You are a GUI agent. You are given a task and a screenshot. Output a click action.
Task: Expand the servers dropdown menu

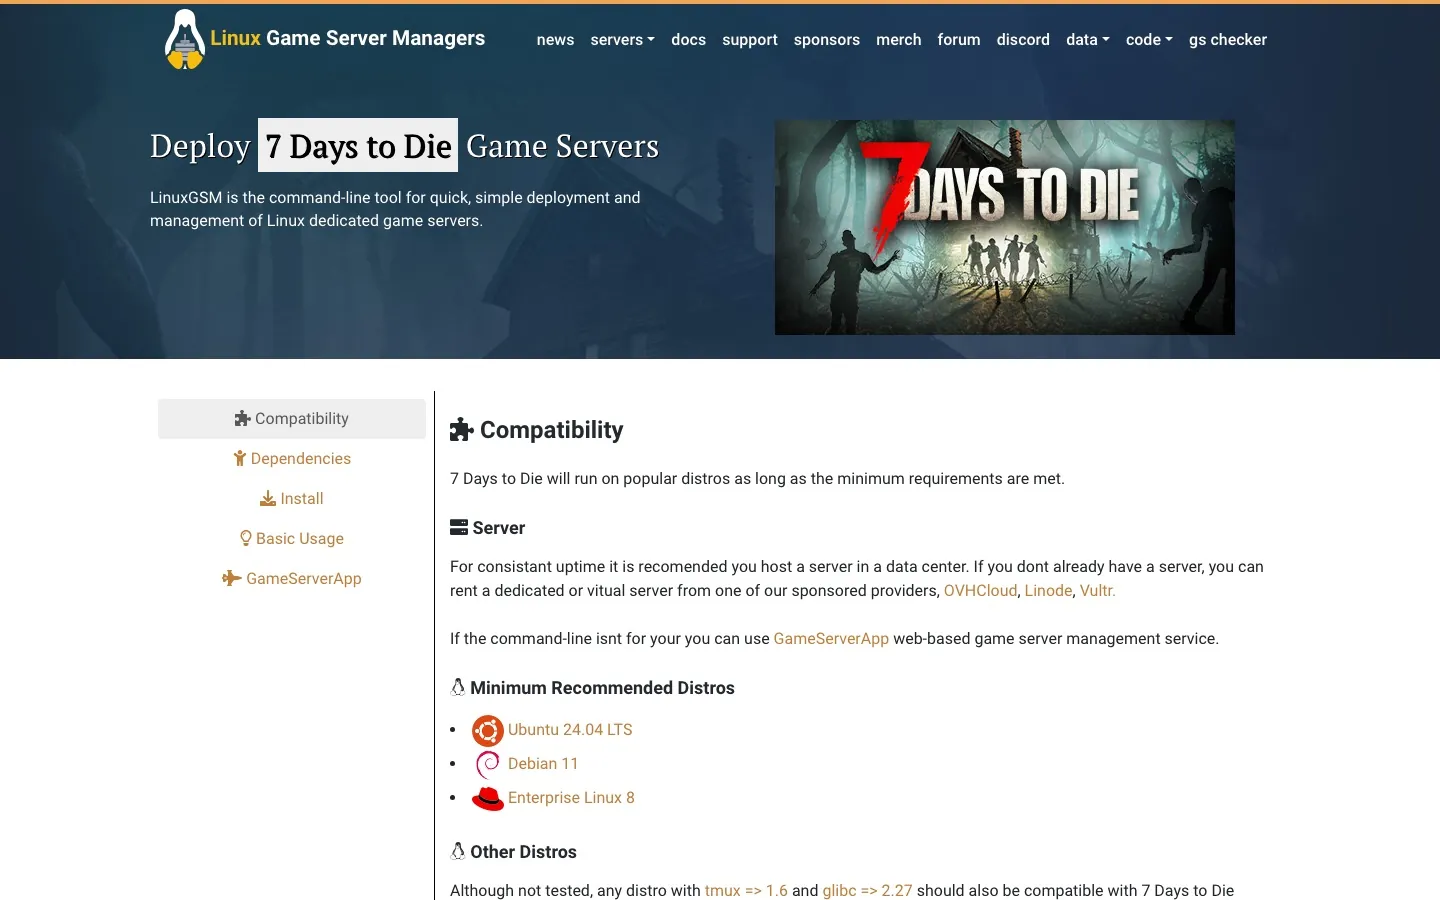(x=622, y=40)
